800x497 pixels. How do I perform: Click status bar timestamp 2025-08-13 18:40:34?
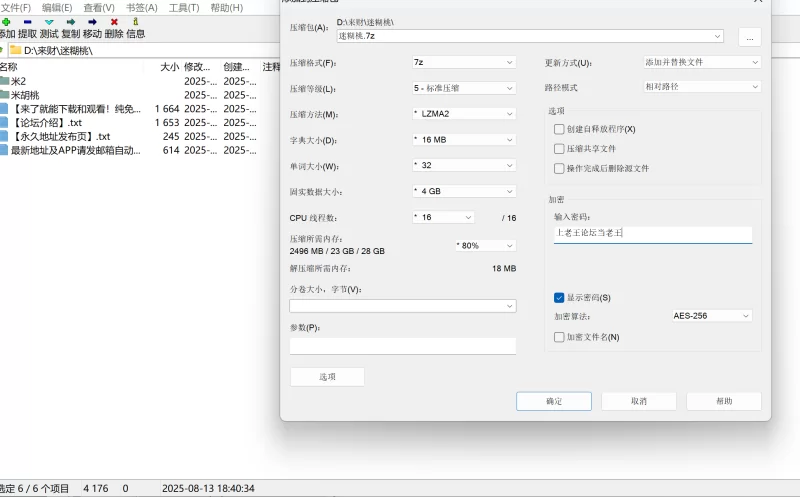pos(208,488)
